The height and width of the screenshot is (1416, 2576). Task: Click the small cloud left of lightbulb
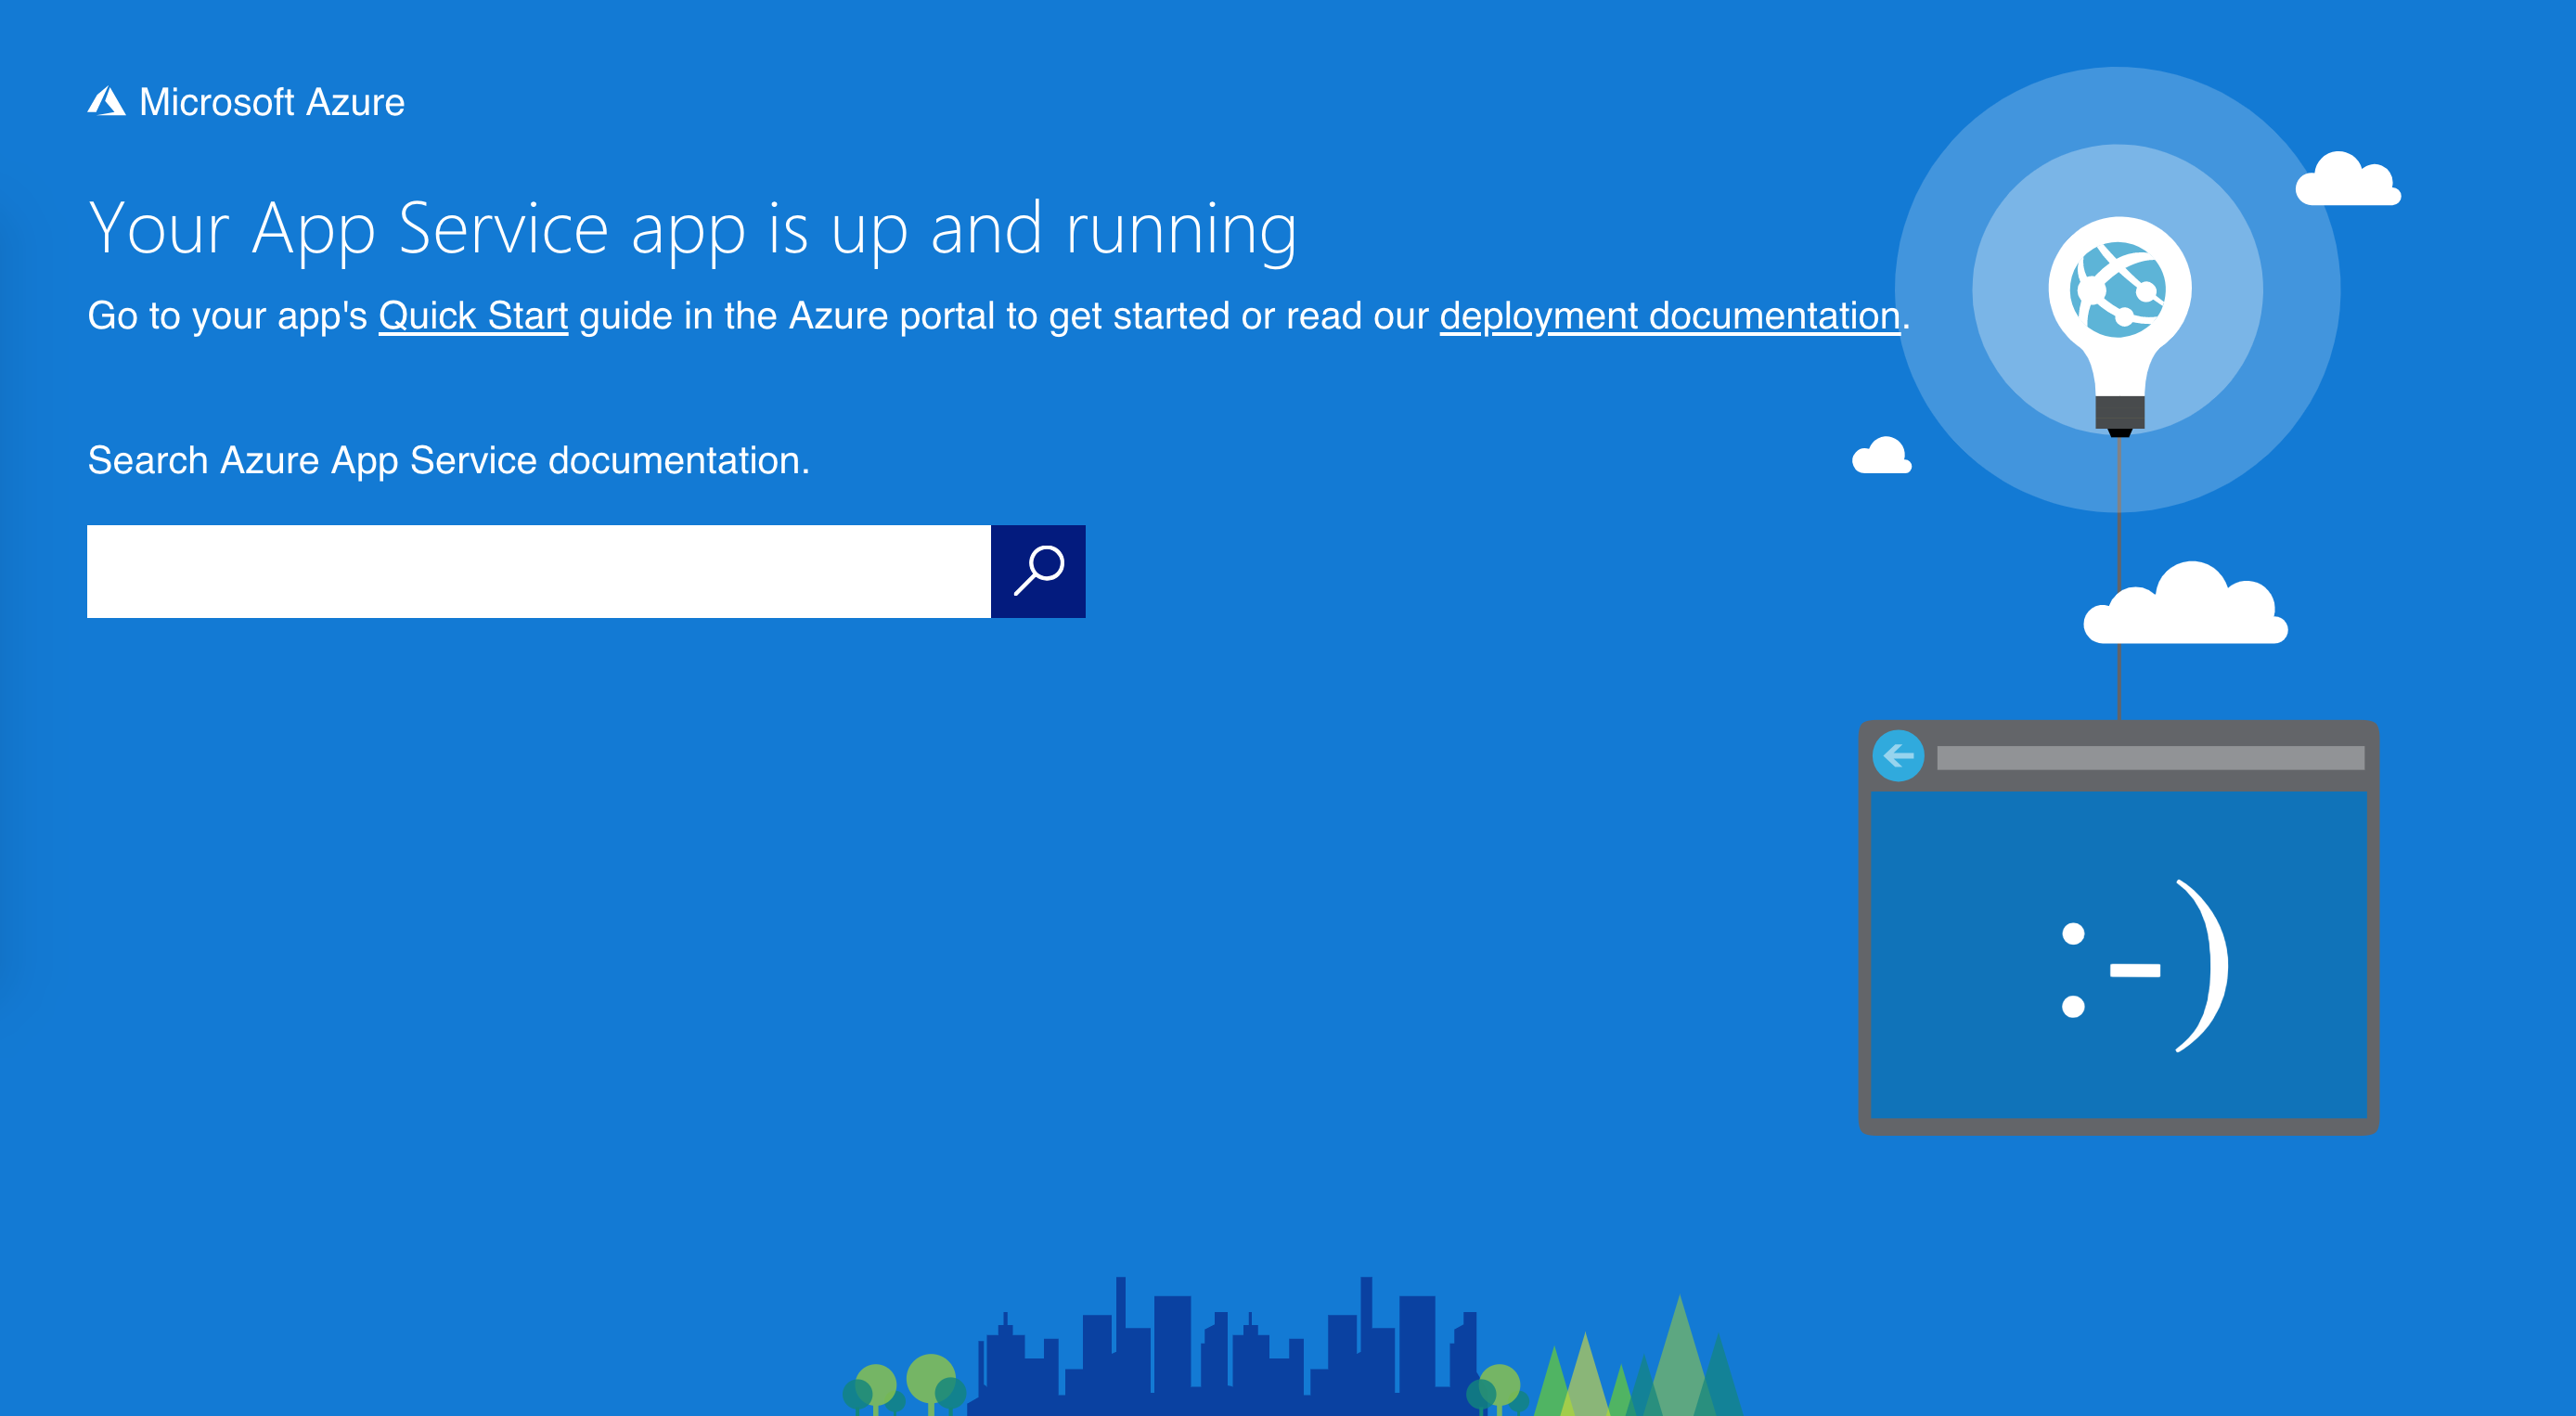[x=1882, y=457]
